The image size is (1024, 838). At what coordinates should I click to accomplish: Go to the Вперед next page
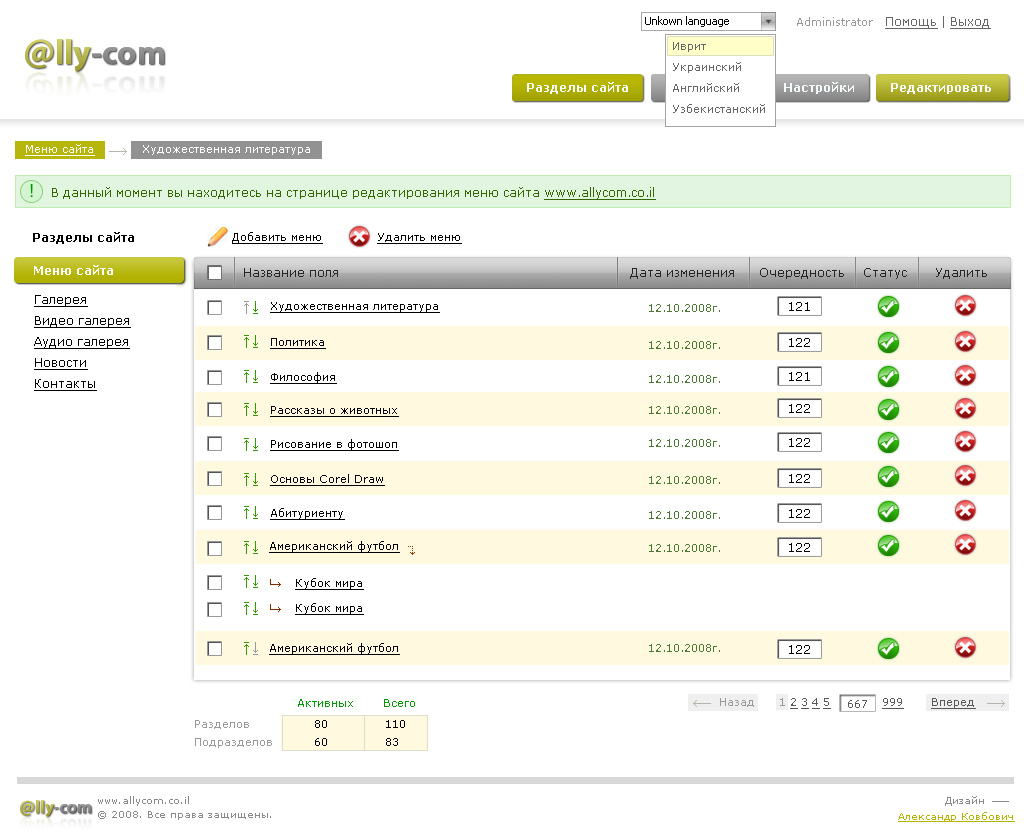(967, 702)
